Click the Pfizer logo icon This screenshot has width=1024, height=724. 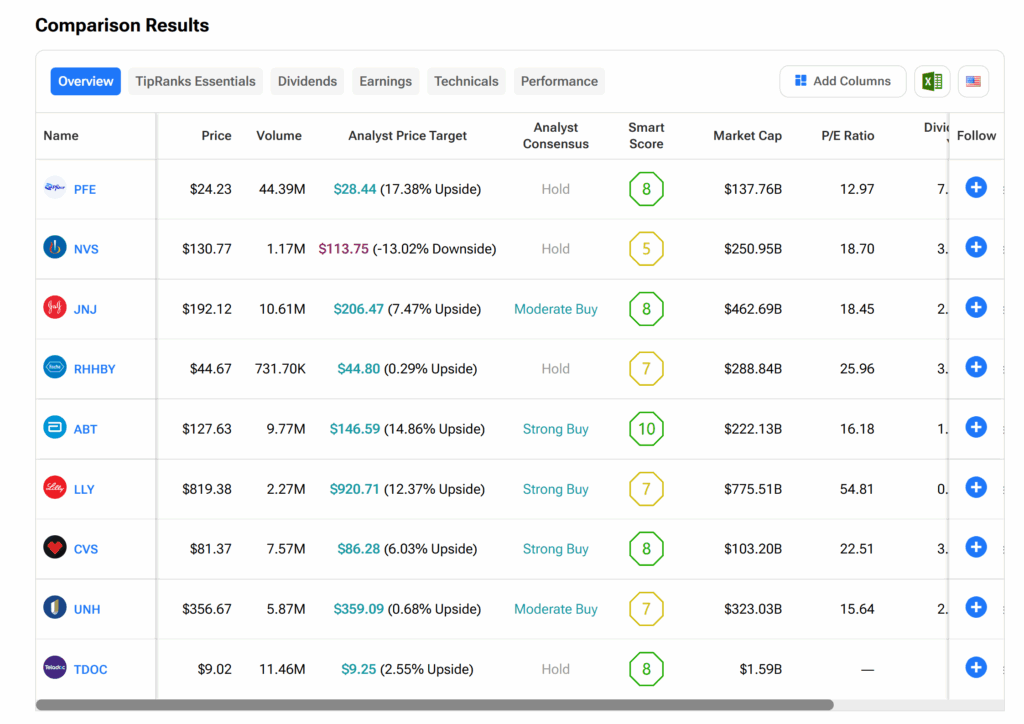pyautogui.click(x=55, y=188)
